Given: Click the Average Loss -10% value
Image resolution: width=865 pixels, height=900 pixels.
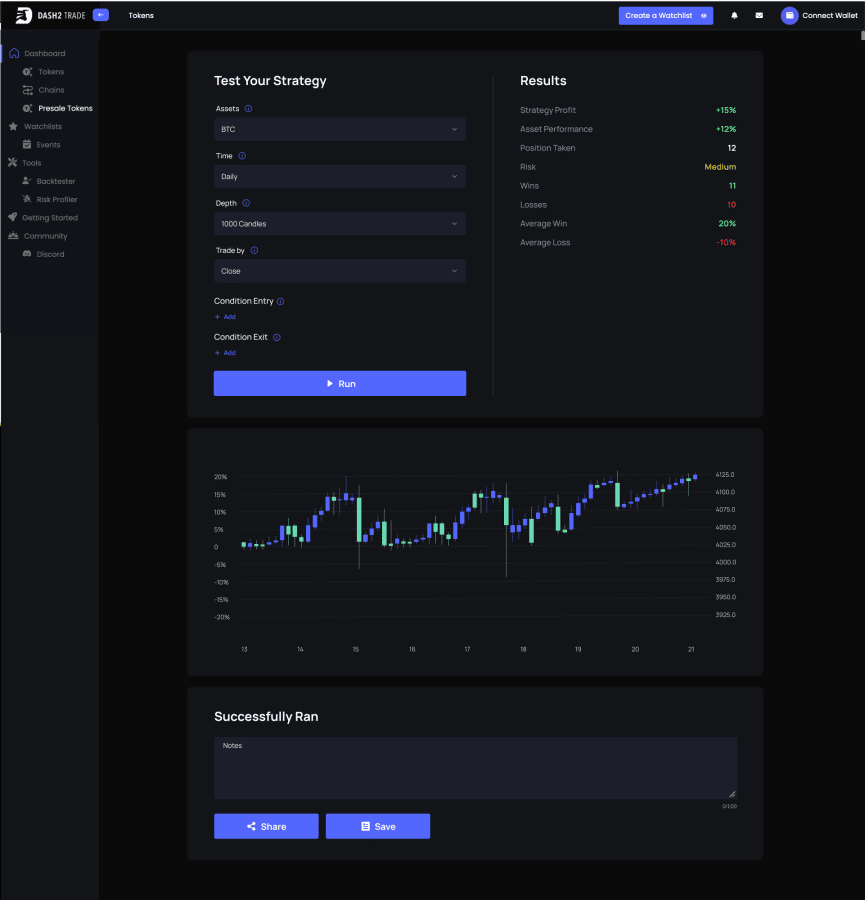Looking at the screenshot, I should pos(726,243).
